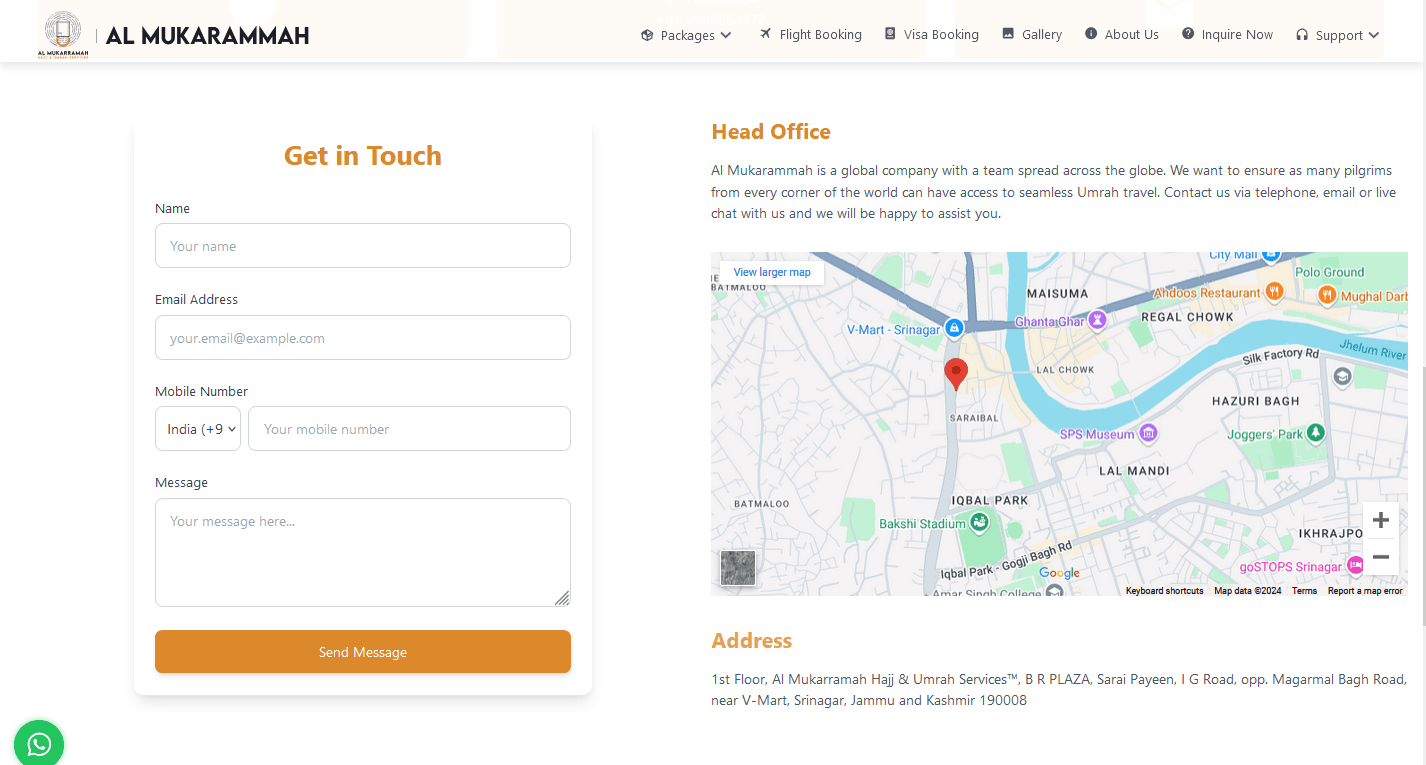Expand Packages dropdown chevron
Image resolution: width=1426 pixels, height=765 pixels.
726,35
